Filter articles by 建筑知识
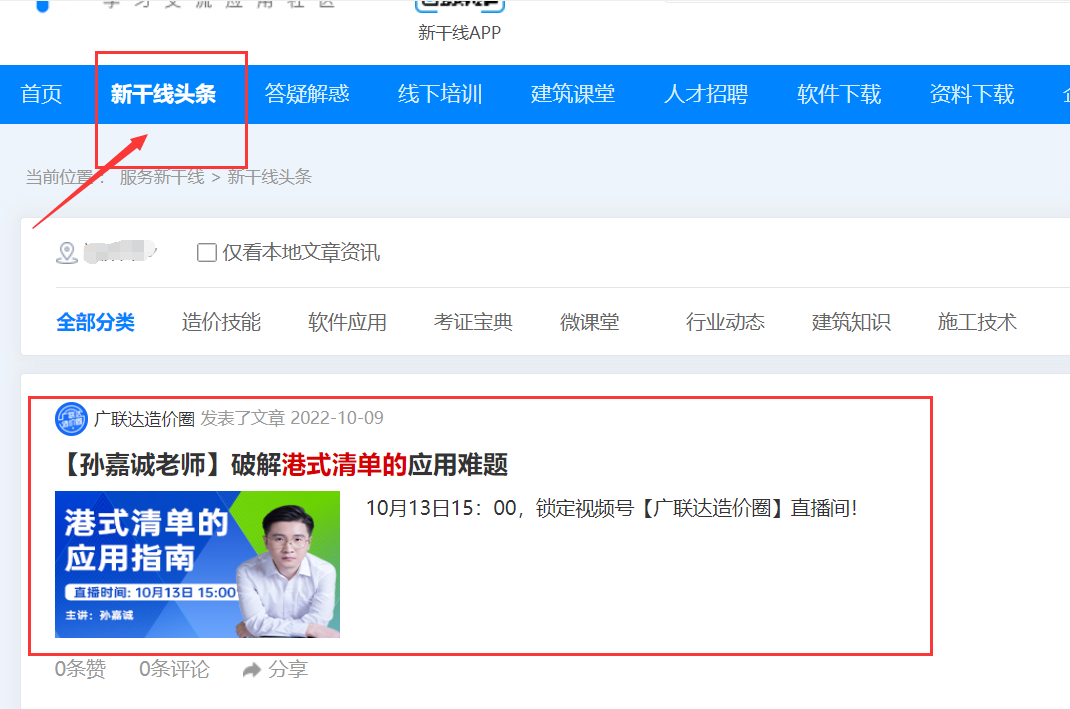The image size is (1070, 709). (851, 322)
